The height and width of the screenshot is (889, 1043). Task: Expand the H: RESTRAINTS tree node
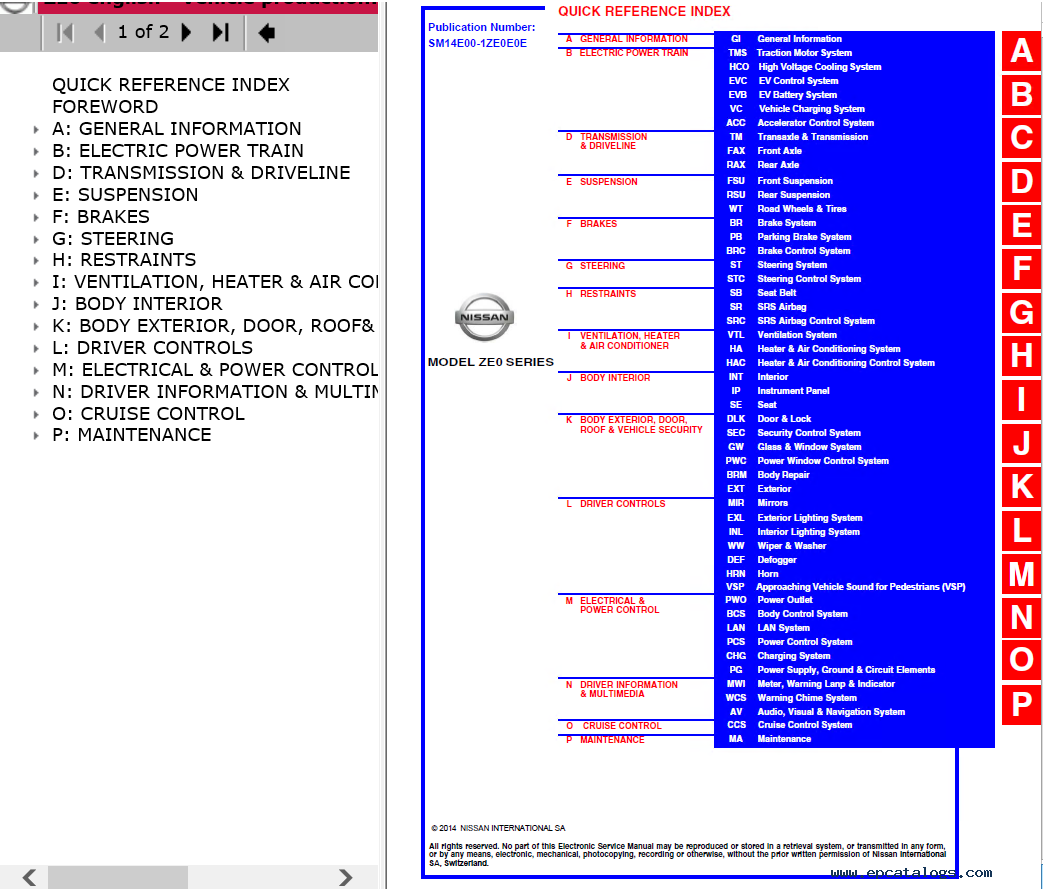click(36, 260)
